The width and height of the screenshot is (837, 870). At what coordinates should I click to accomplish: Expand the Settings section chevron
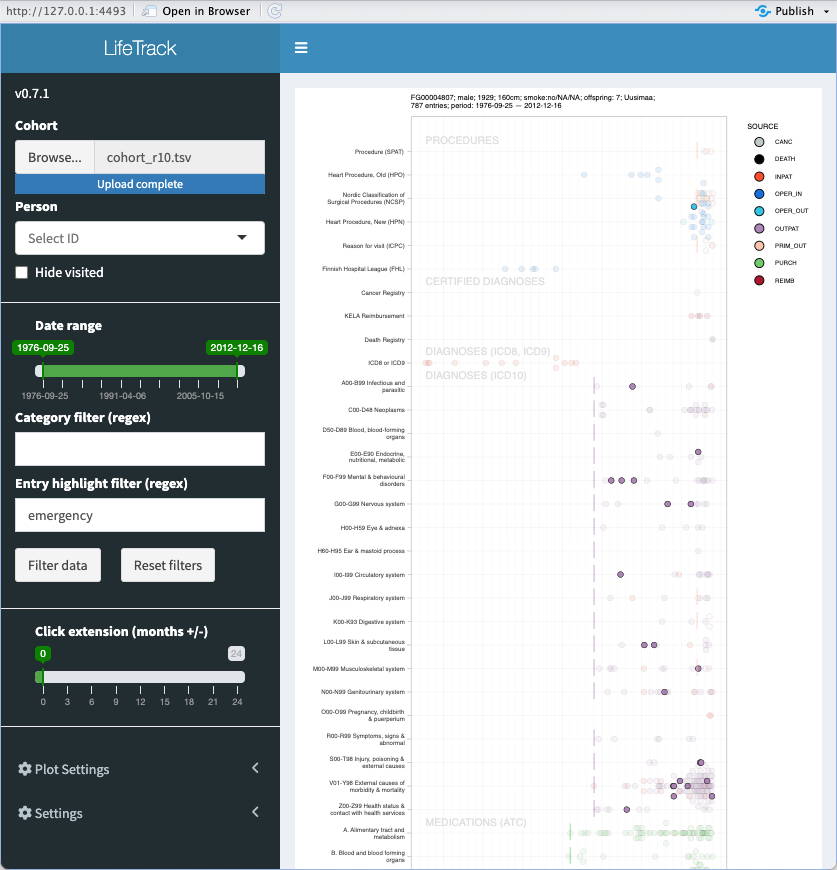click(x=255, y=812)
